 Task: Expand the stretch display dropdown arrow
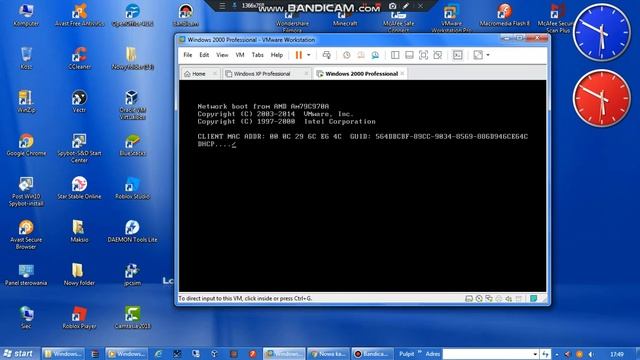point(488,55)
